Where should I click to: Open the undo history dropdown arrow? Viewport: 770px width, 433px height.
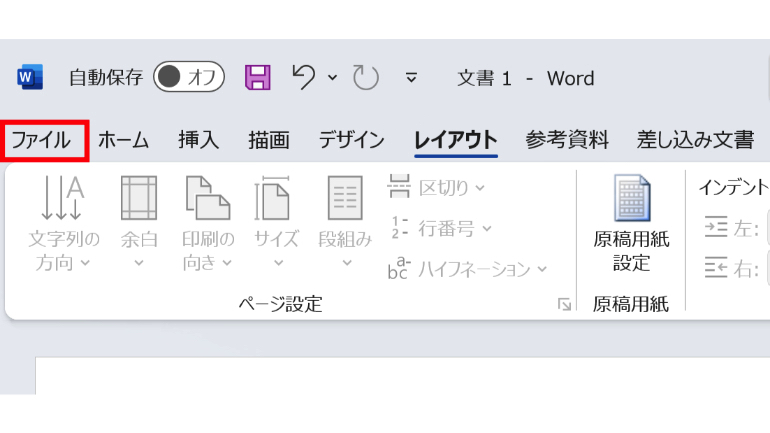click(x=332, y=78)
